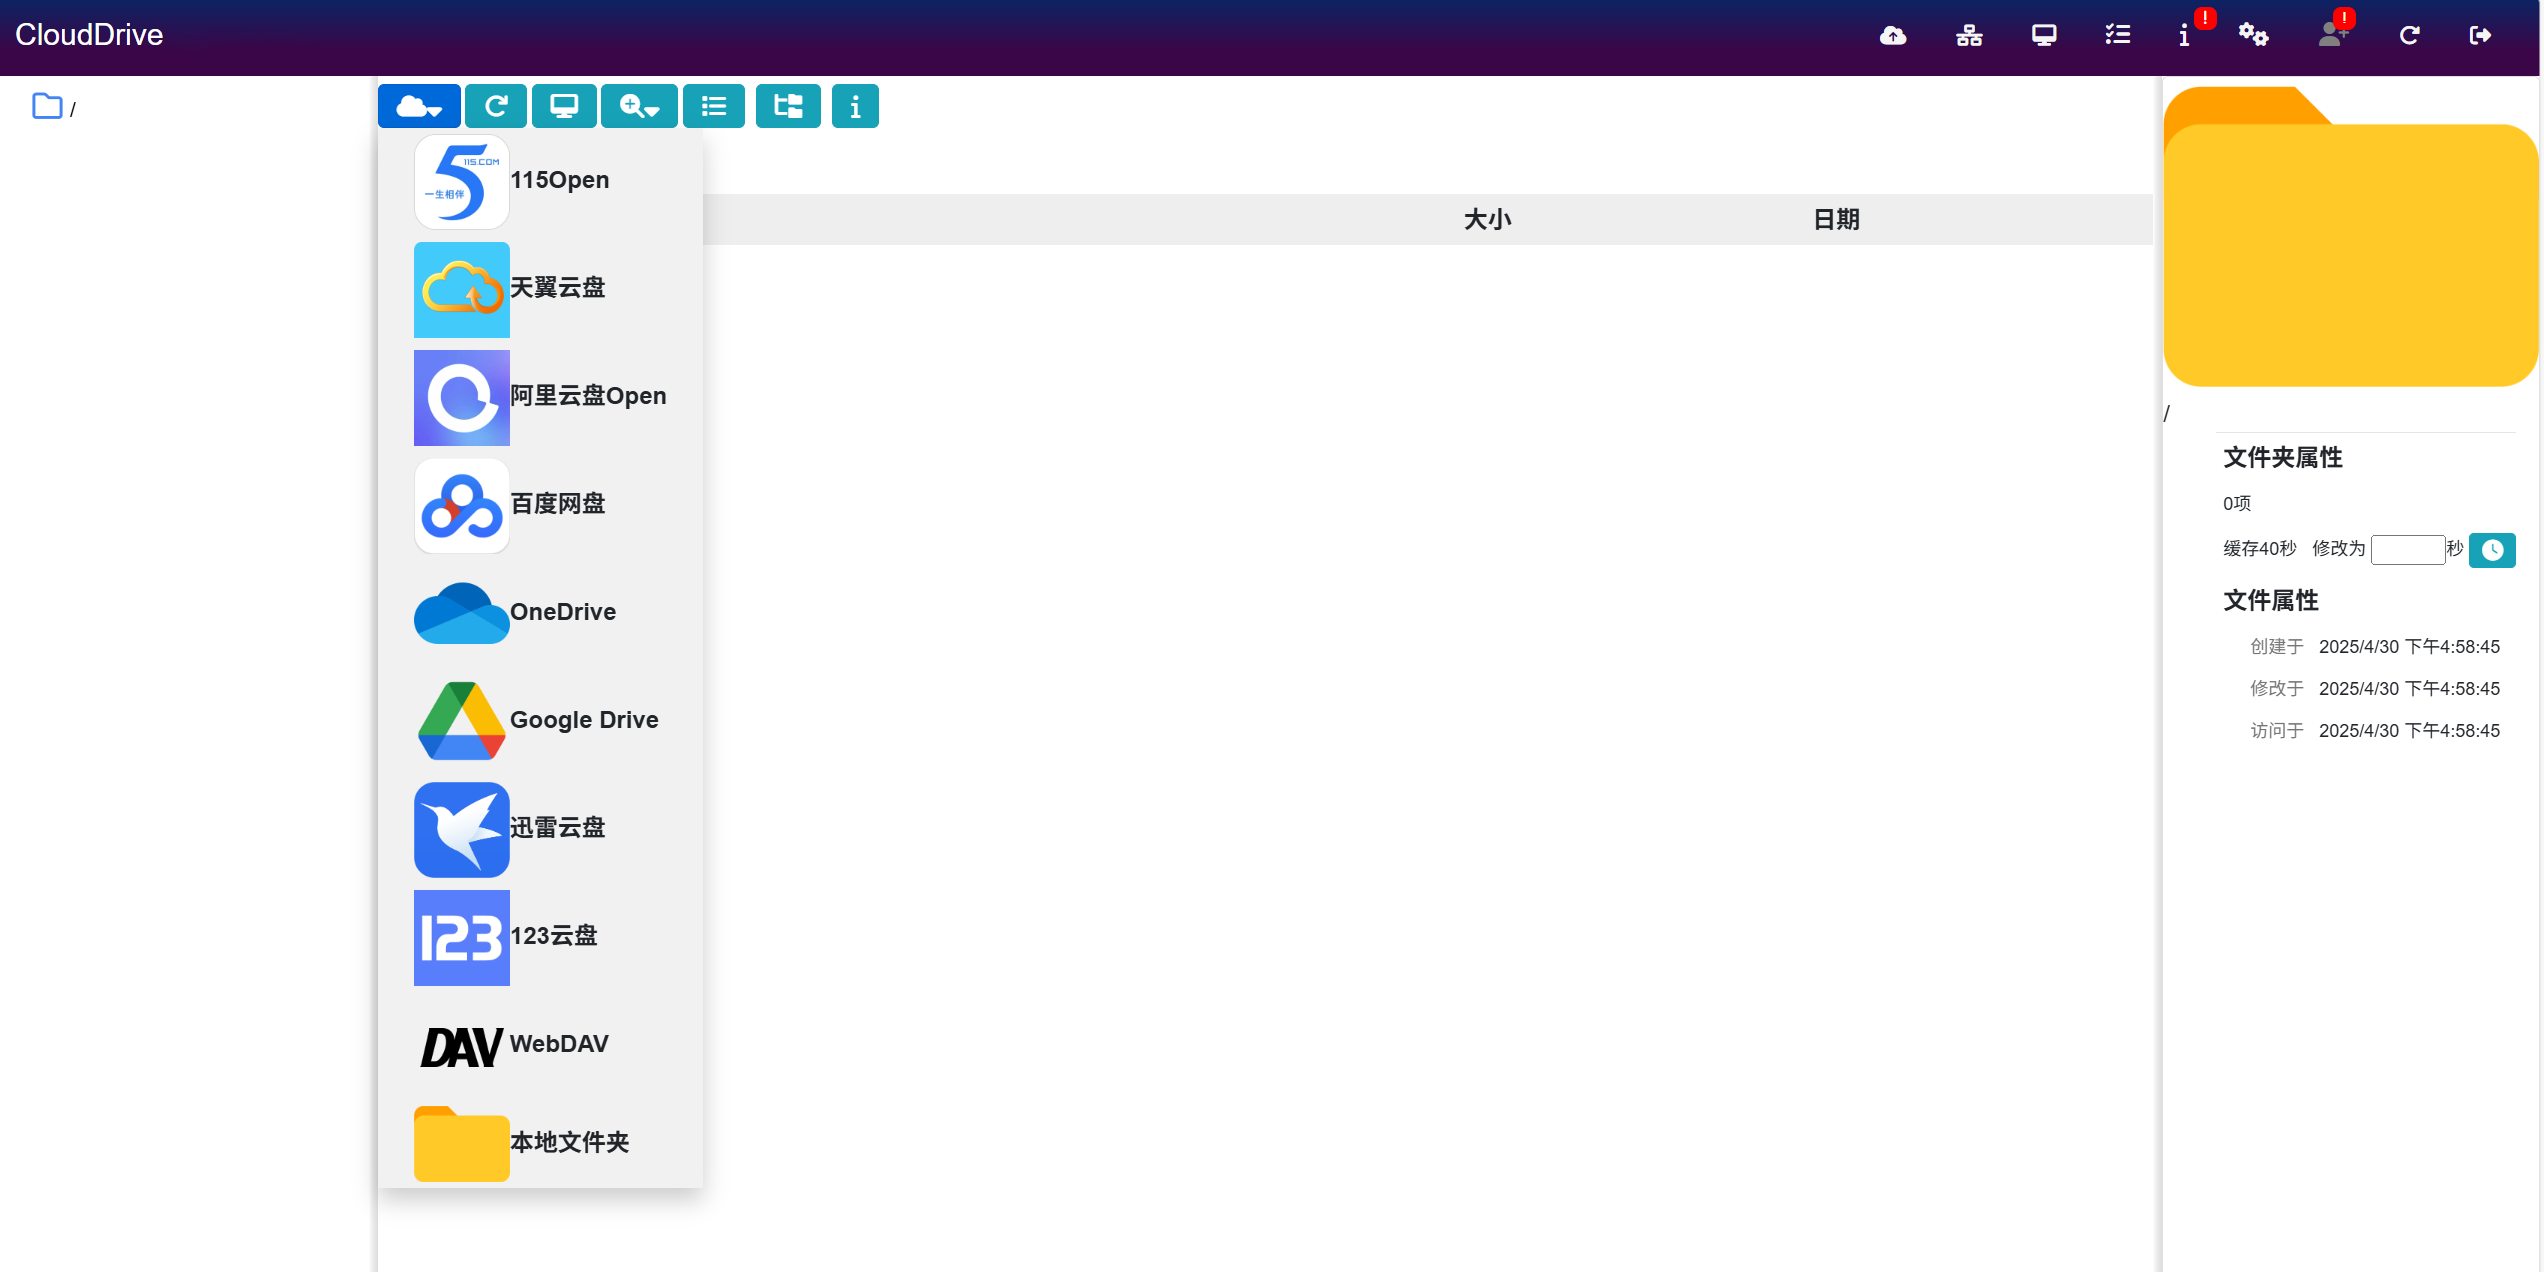Screen dimensions: 2544x1272
Task: Select Google Drive from the cloud list
Action: 553,720
